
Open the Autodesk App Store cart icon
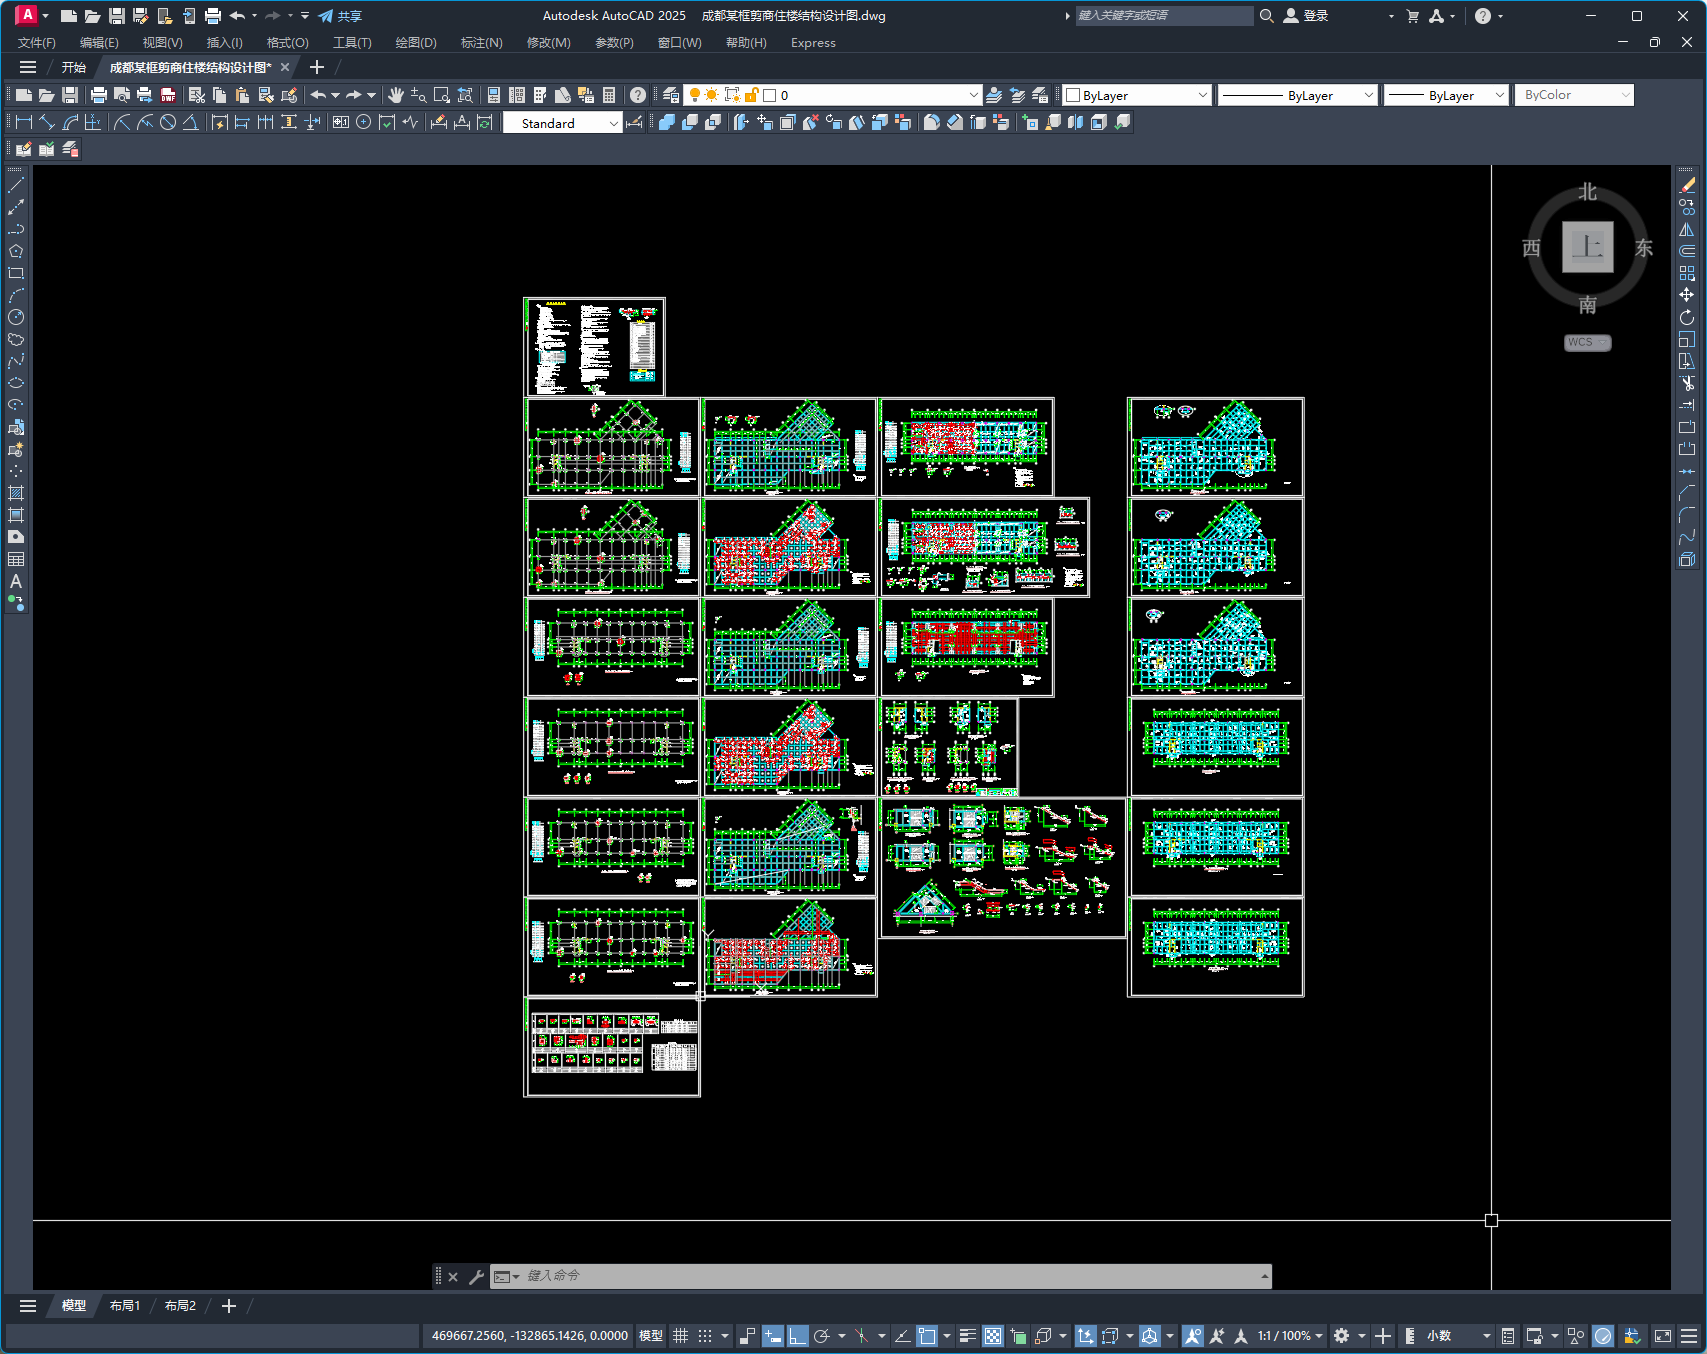tap(1412, 16)
